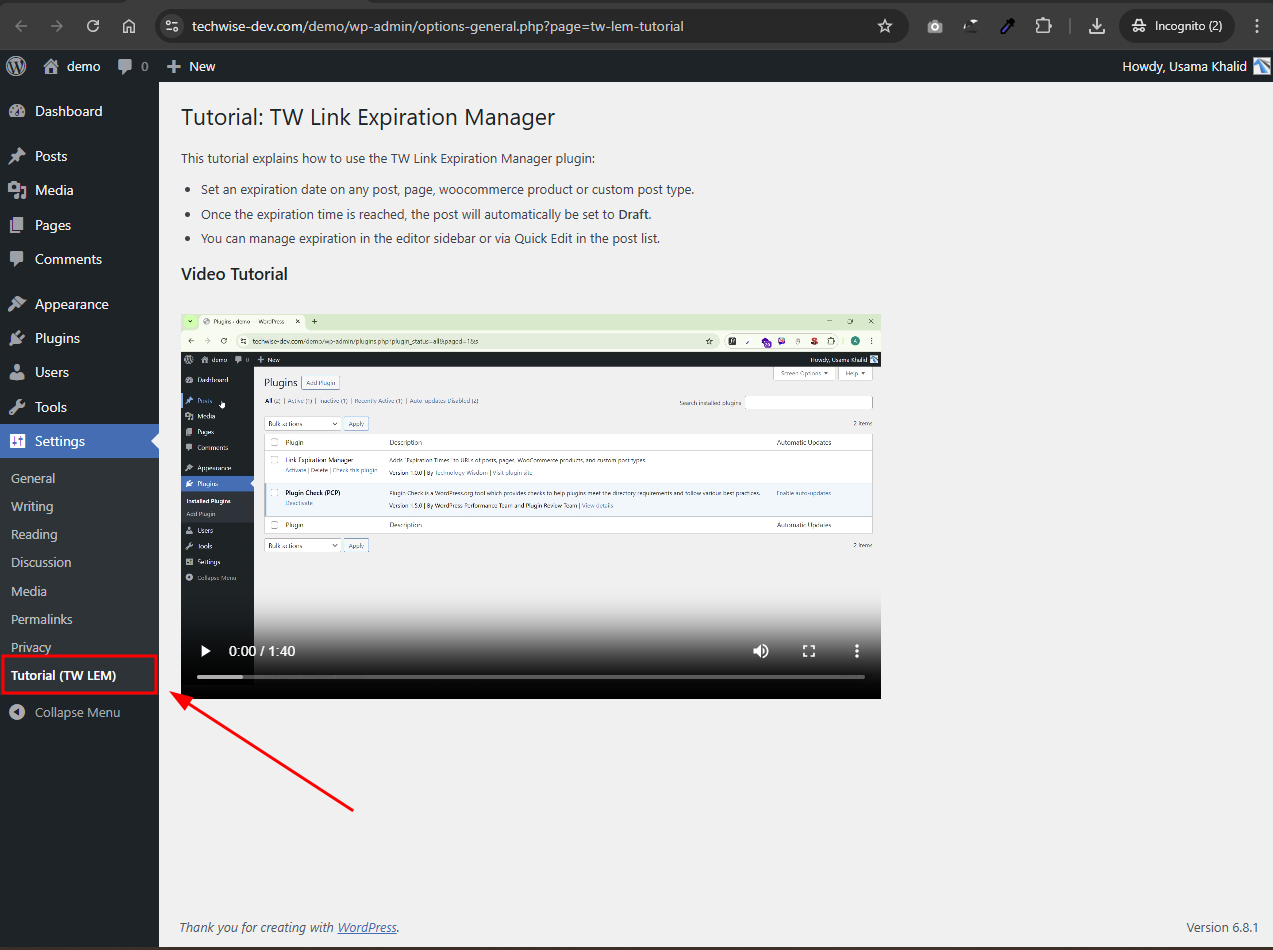The image size is (1273, 950).
Task: Open video more options menu
Action: tap(857, 651)
